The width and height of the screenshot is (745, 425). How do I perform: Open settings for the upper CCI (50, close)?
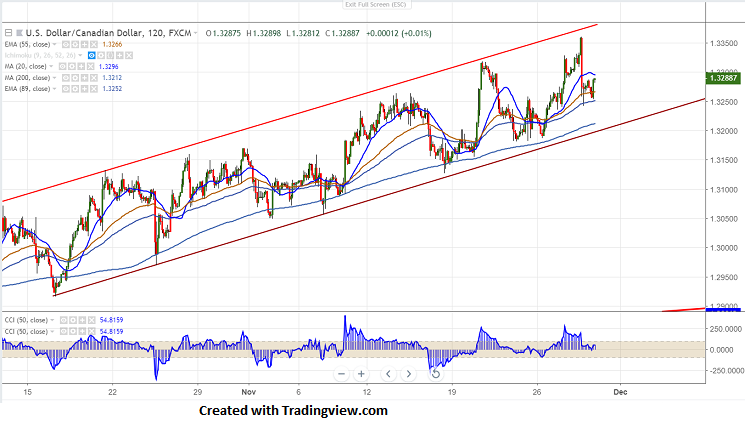tap(73, 320)
